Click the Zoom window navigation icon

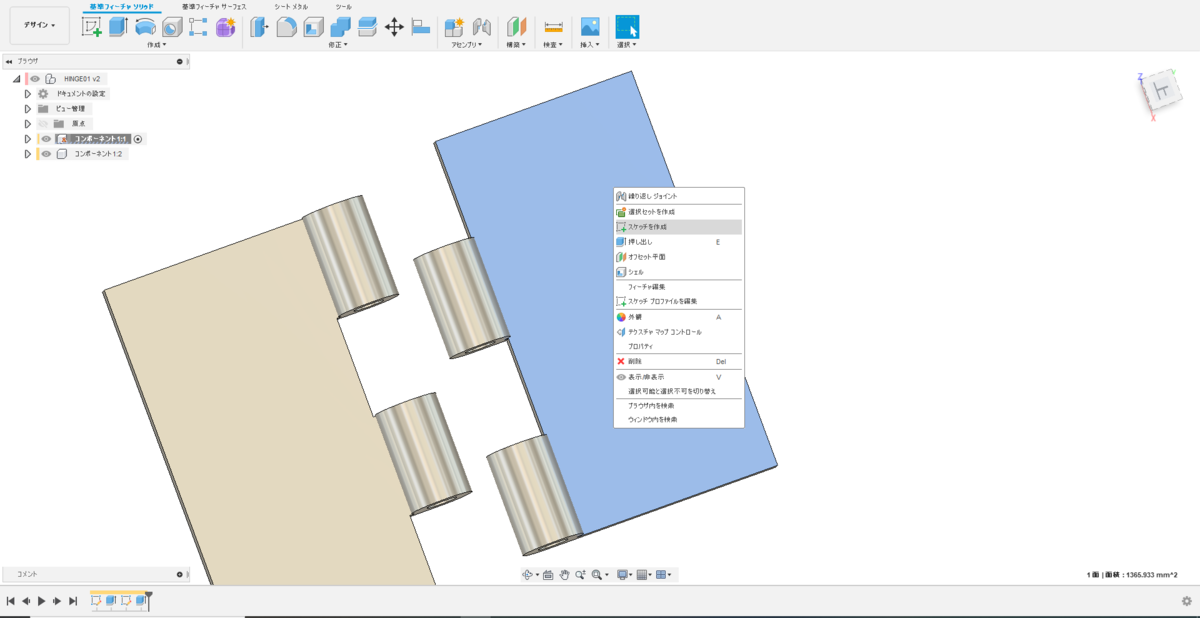[580, 575]
